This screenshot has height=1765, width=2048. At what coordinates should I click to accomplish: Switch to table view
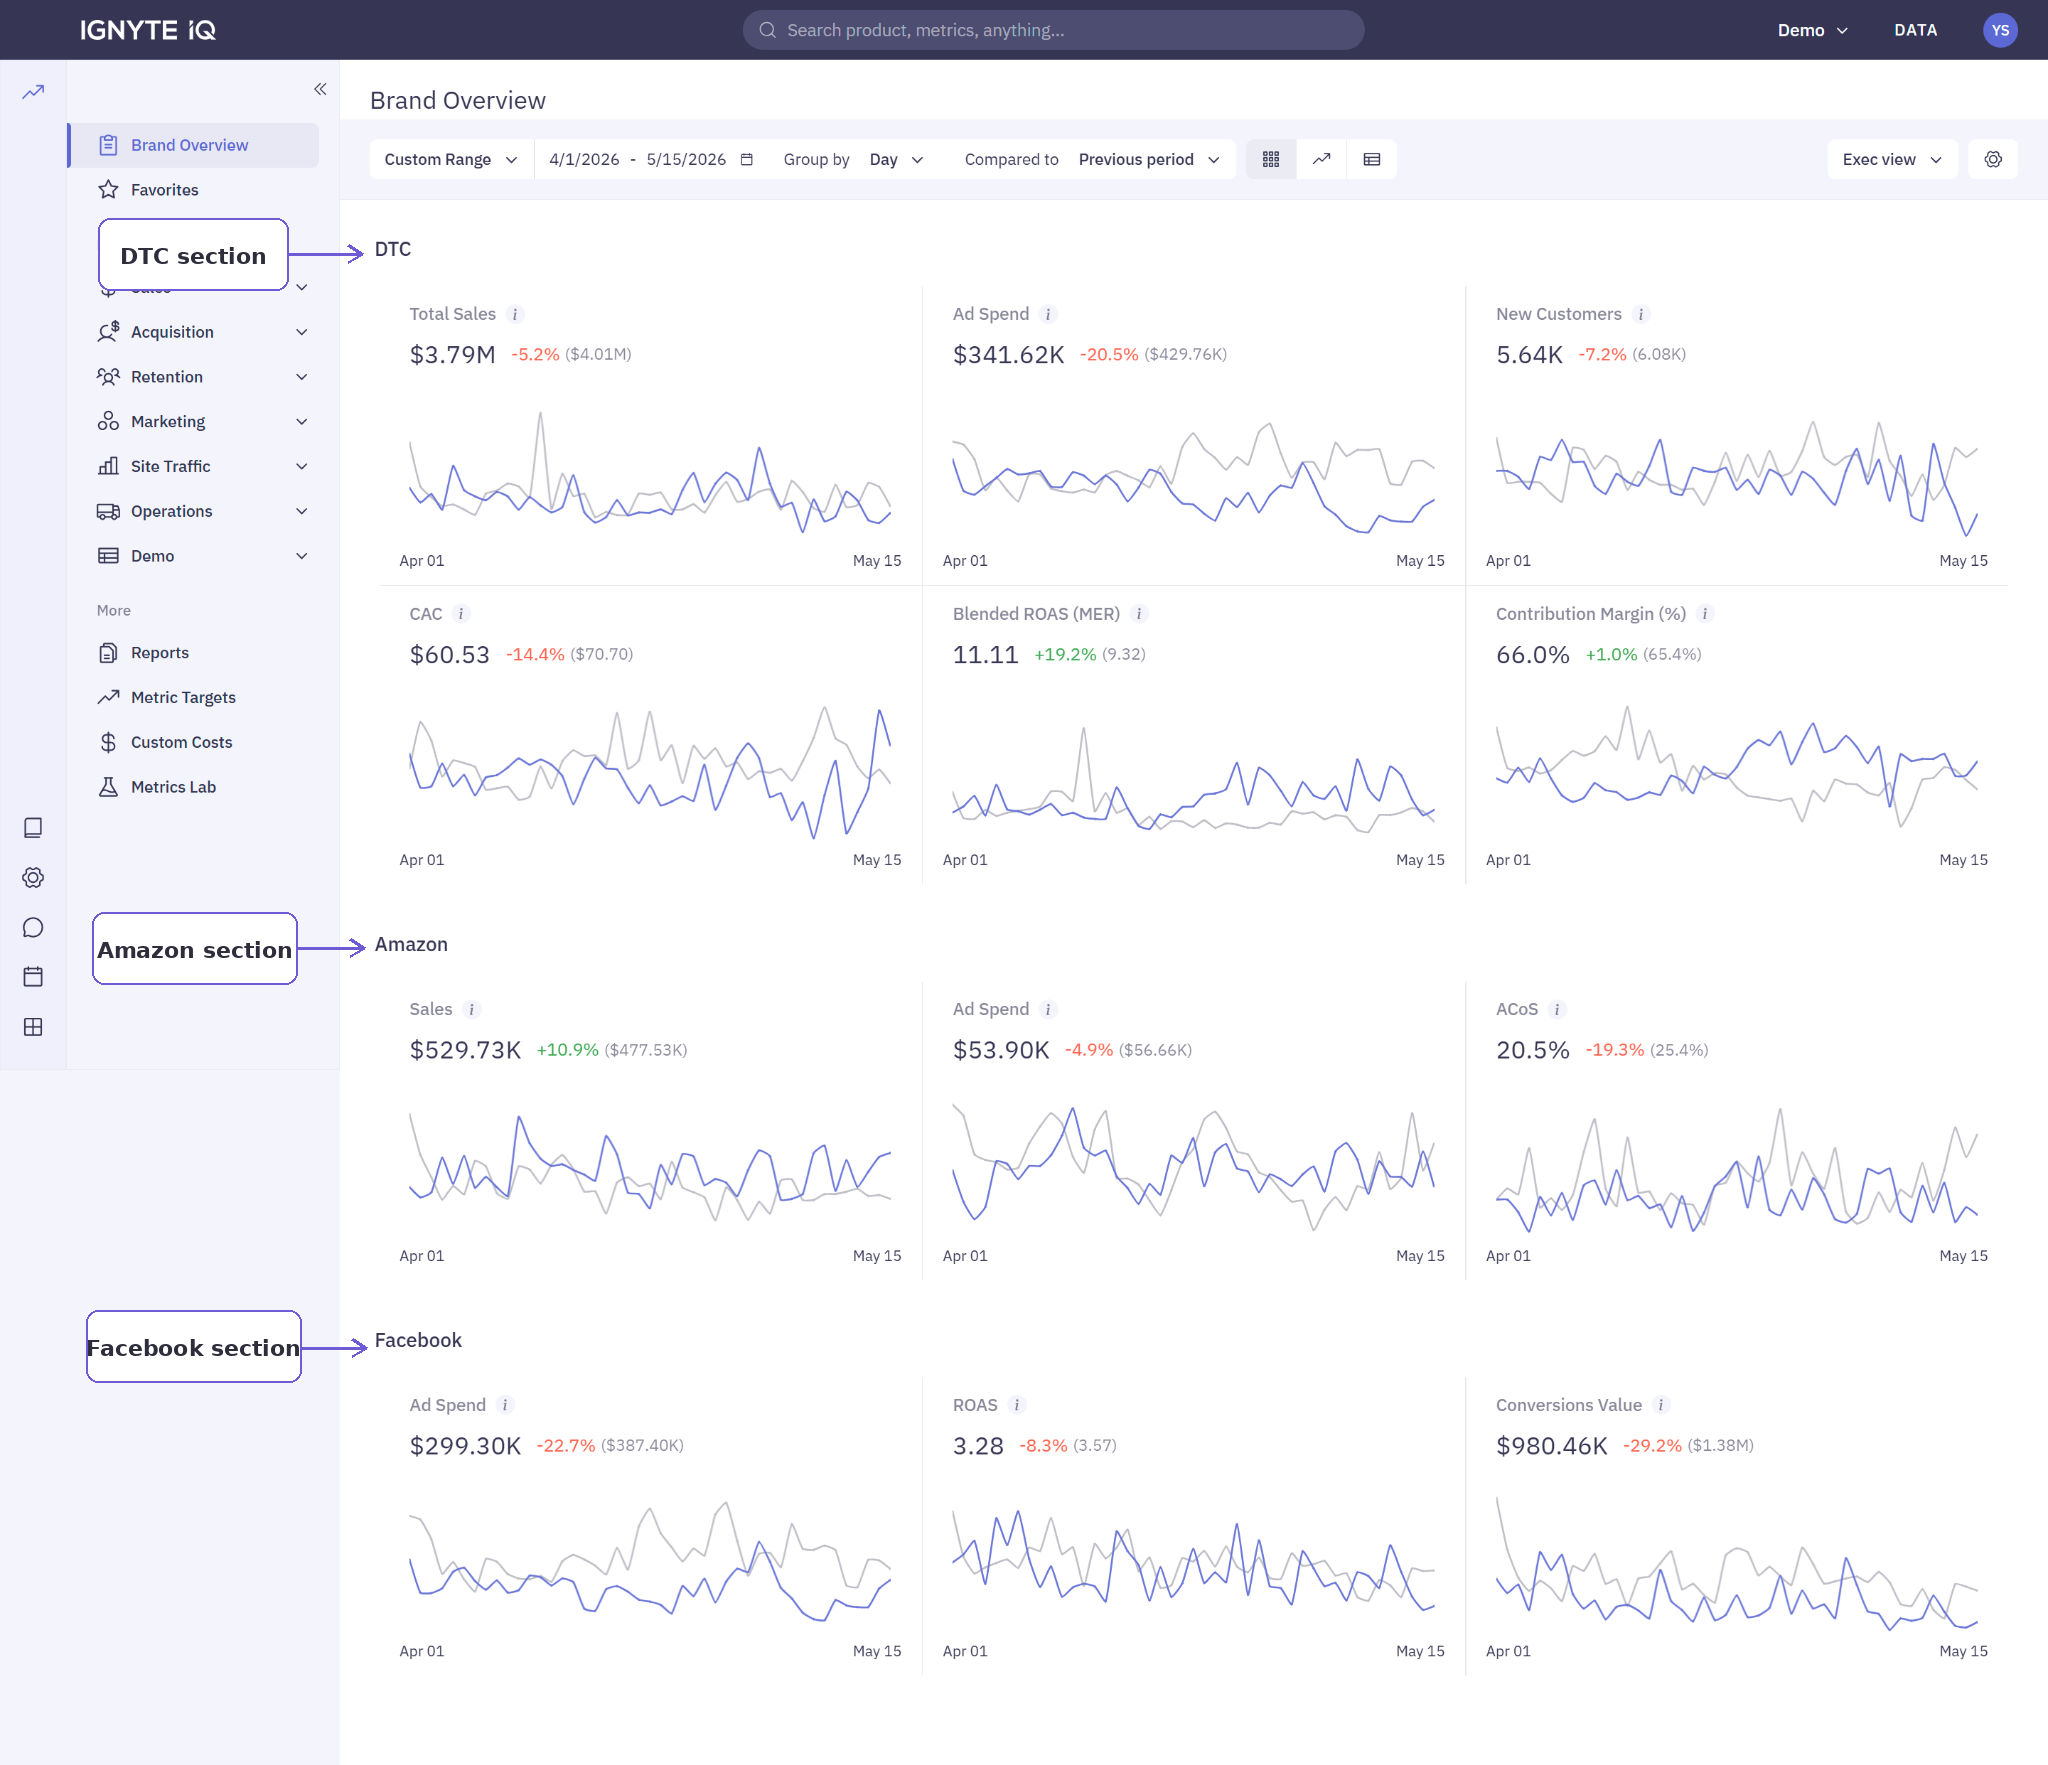(x=1372, y=159)
